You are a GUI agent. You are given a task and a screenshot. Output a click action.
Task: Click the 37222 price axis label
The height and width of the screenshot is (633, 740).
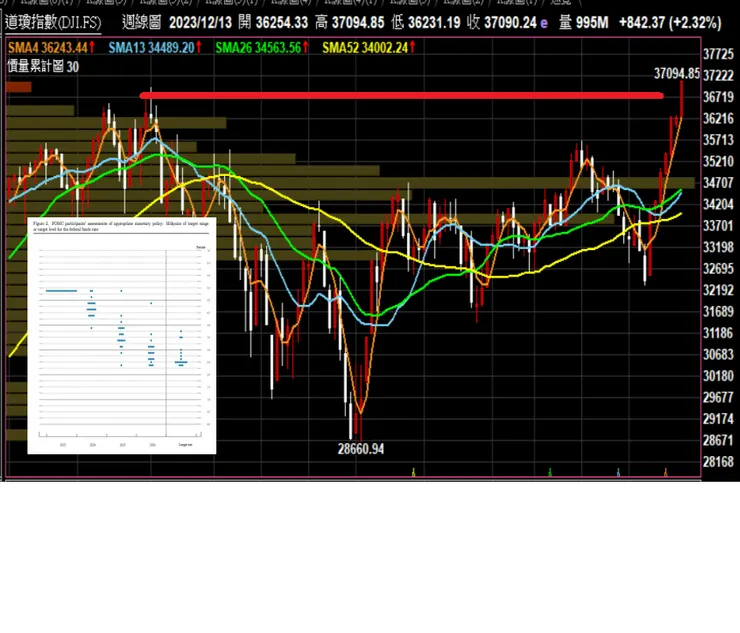click(718, 76)
